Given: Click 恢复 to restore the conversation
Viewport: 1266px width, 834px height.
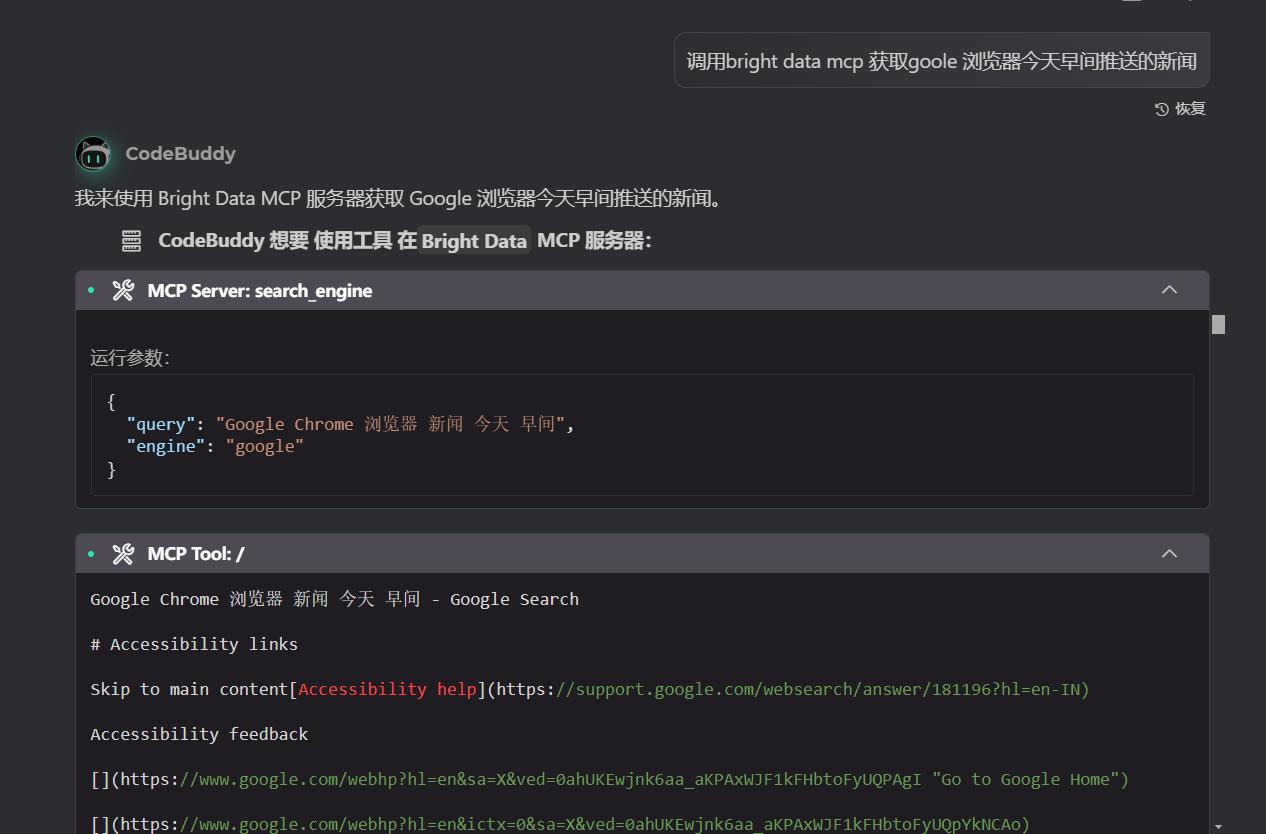Looking at the screenshot, I should 1189,109.
